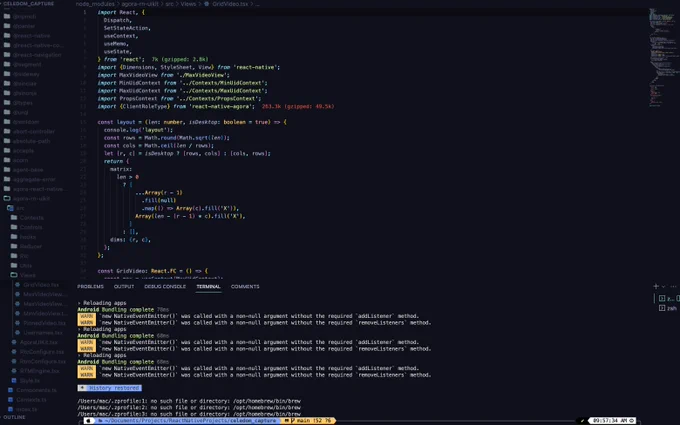Open RtcConfigure.tsx in the explorer

pyautogui.click(x=42, y=352)
